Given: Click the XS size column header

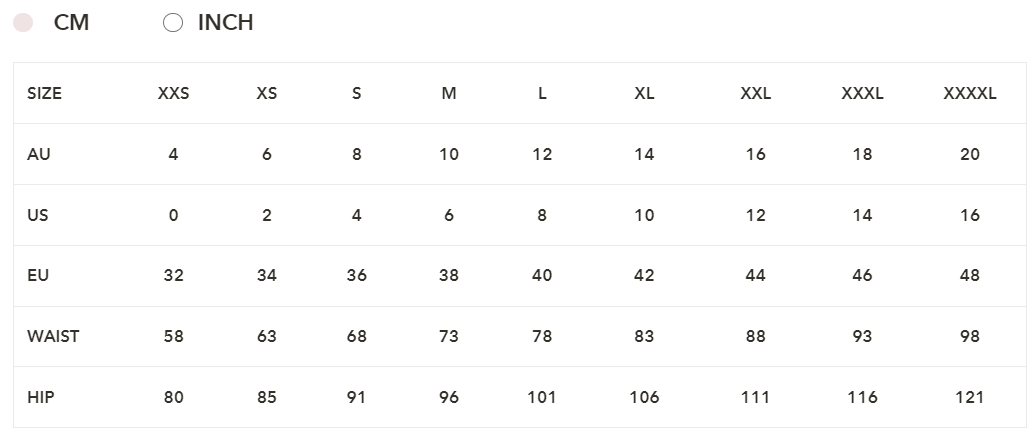Looking at the screenshot, I should 266,94.
